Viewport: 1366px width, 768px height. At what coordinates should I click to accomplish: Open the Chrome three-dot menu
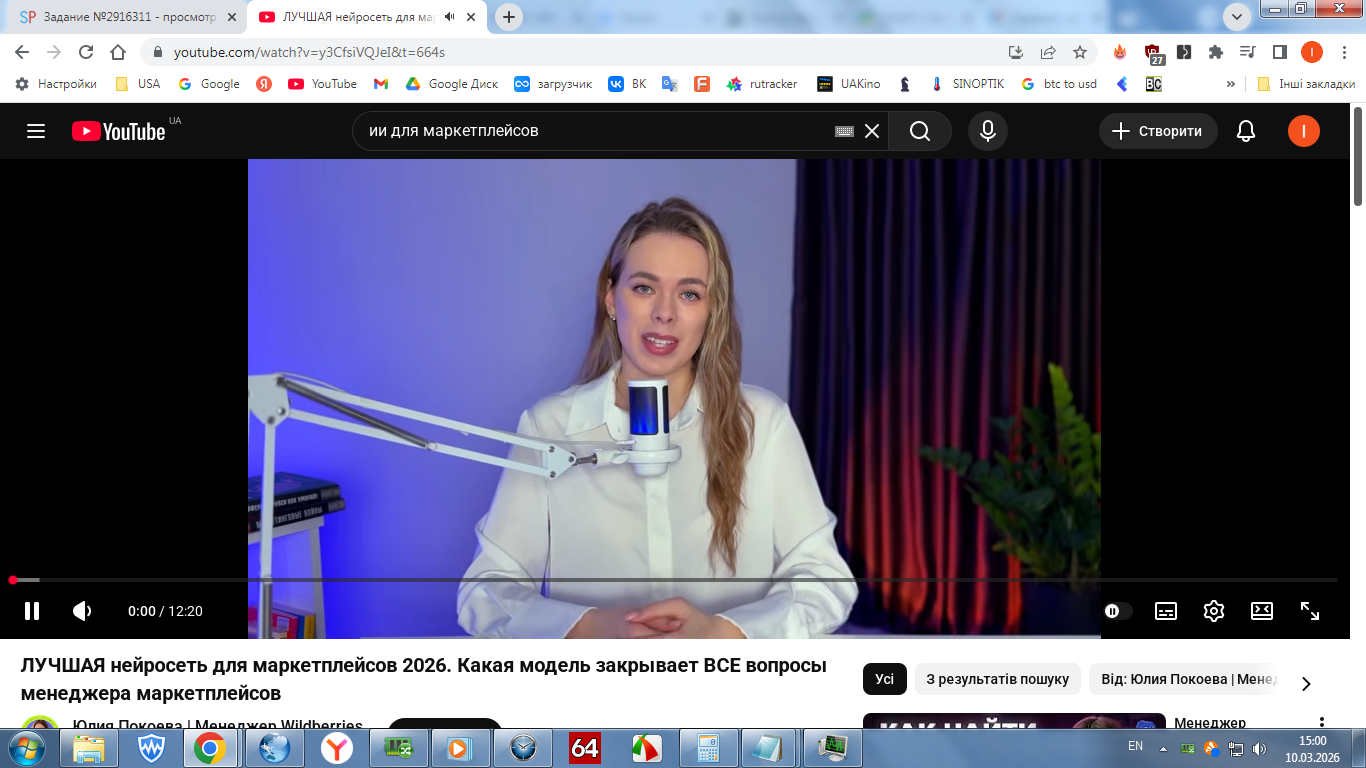coord(1344,52)
